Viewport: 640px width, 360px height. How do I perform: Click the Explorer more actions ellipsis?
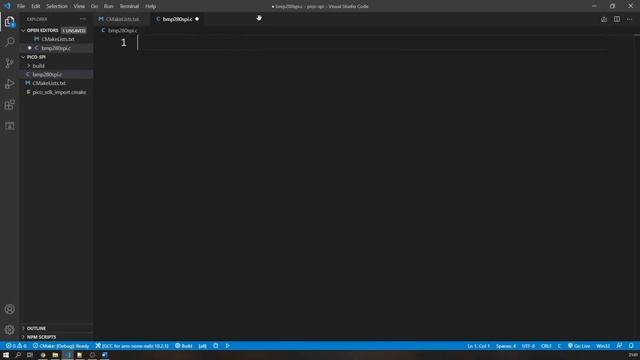coord(83,19)
